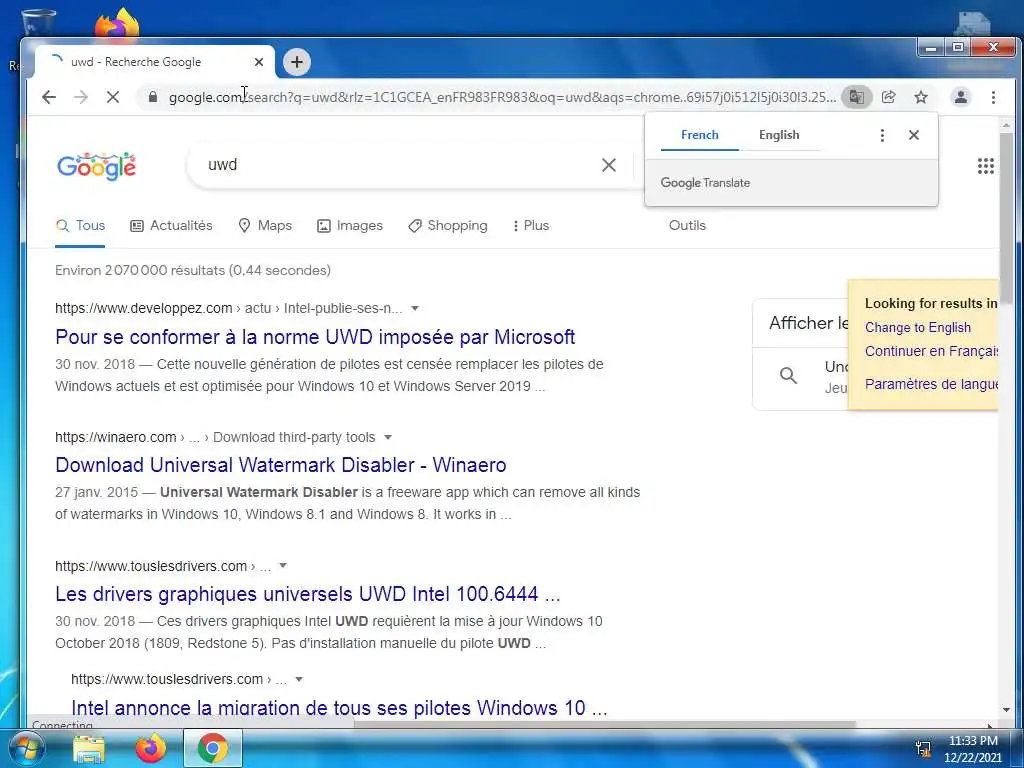Click the 'Environ 2 070 000 résultats' text
This screenshot has height=768, width=1024.
click(193, 270)
